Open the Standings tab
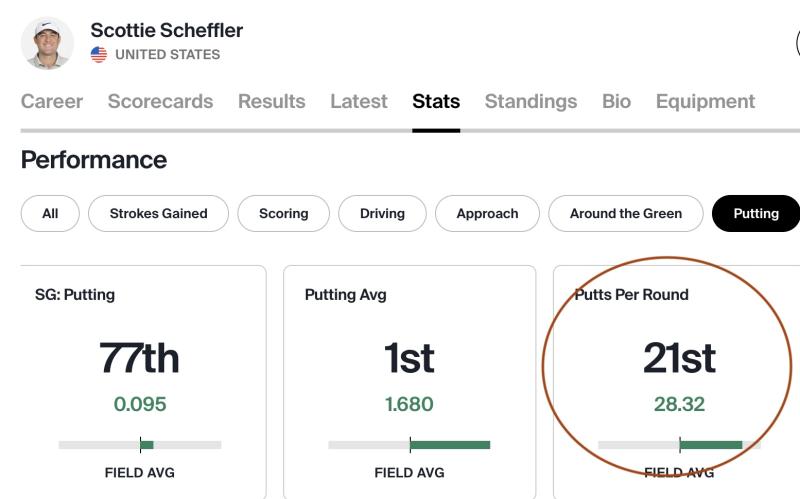 (531, 101)
